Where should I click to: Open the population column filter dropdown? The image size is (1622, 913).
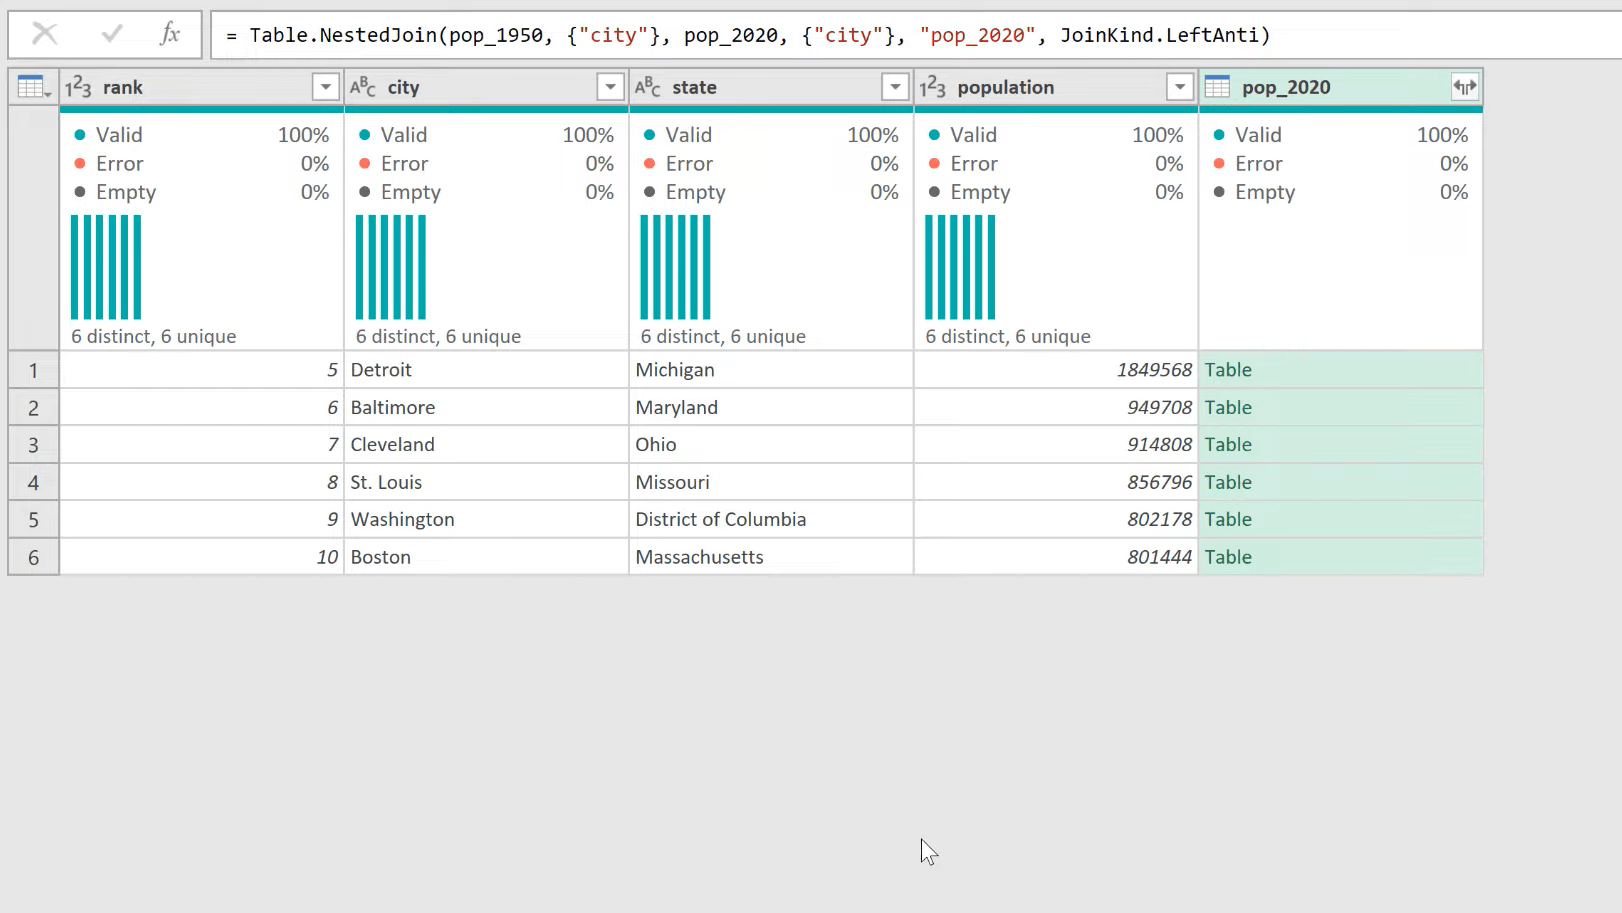click(x=1180, y=87)
